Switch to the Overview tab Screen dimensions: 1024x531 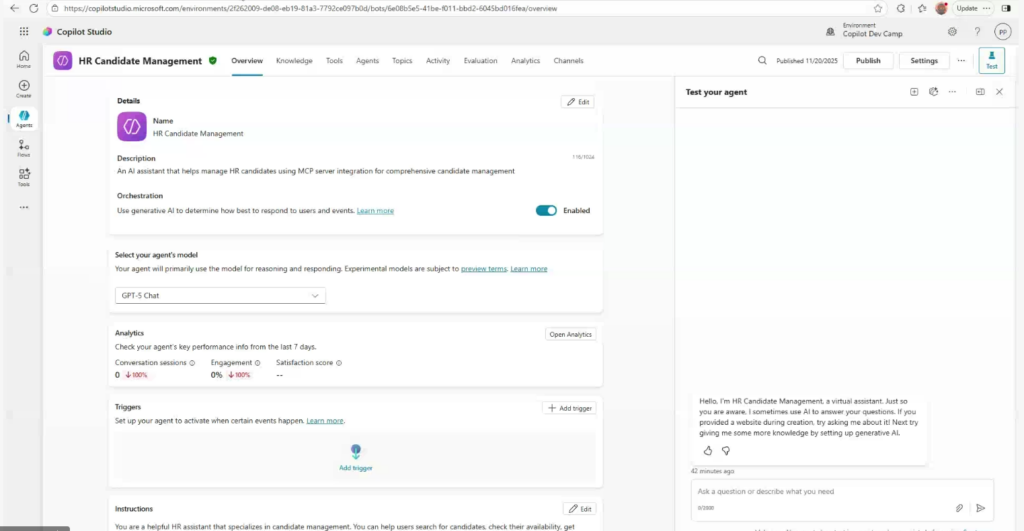pyautogui.click(x=247, y=61)
